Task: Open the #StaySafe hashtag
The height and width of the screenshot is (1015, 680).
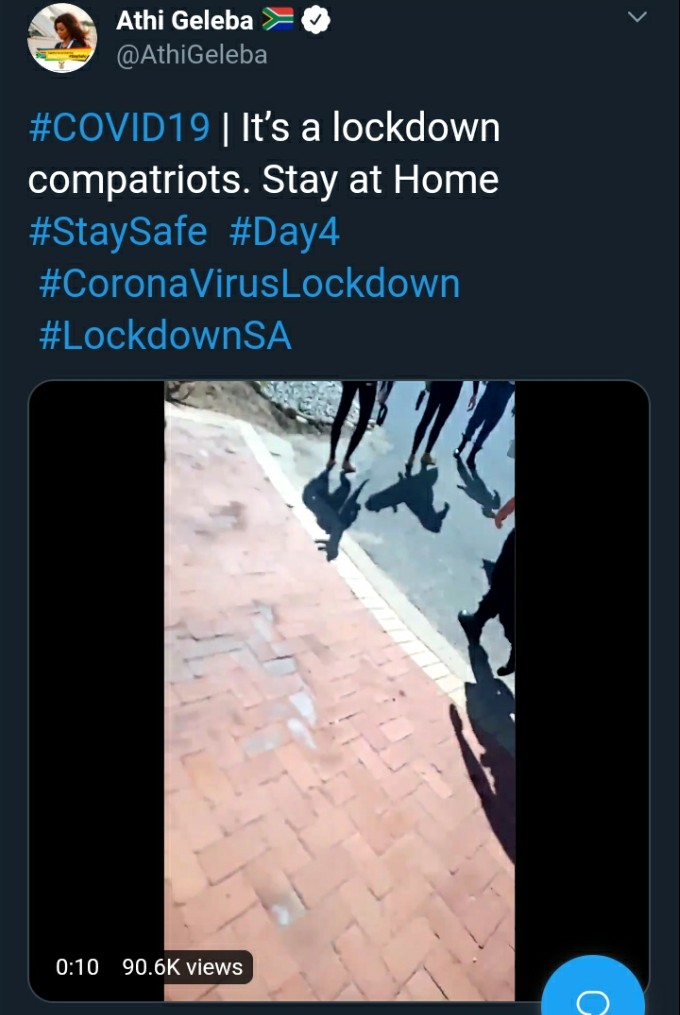Action: point(118,232)
